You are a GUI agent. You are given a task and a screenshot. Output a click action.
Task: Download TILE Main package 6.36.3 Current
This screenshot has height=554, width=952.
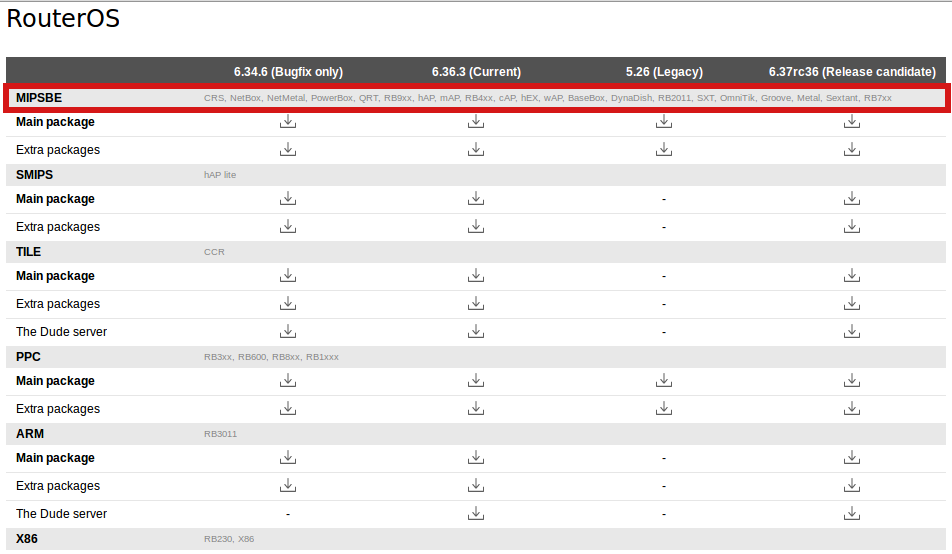[476, 276]
